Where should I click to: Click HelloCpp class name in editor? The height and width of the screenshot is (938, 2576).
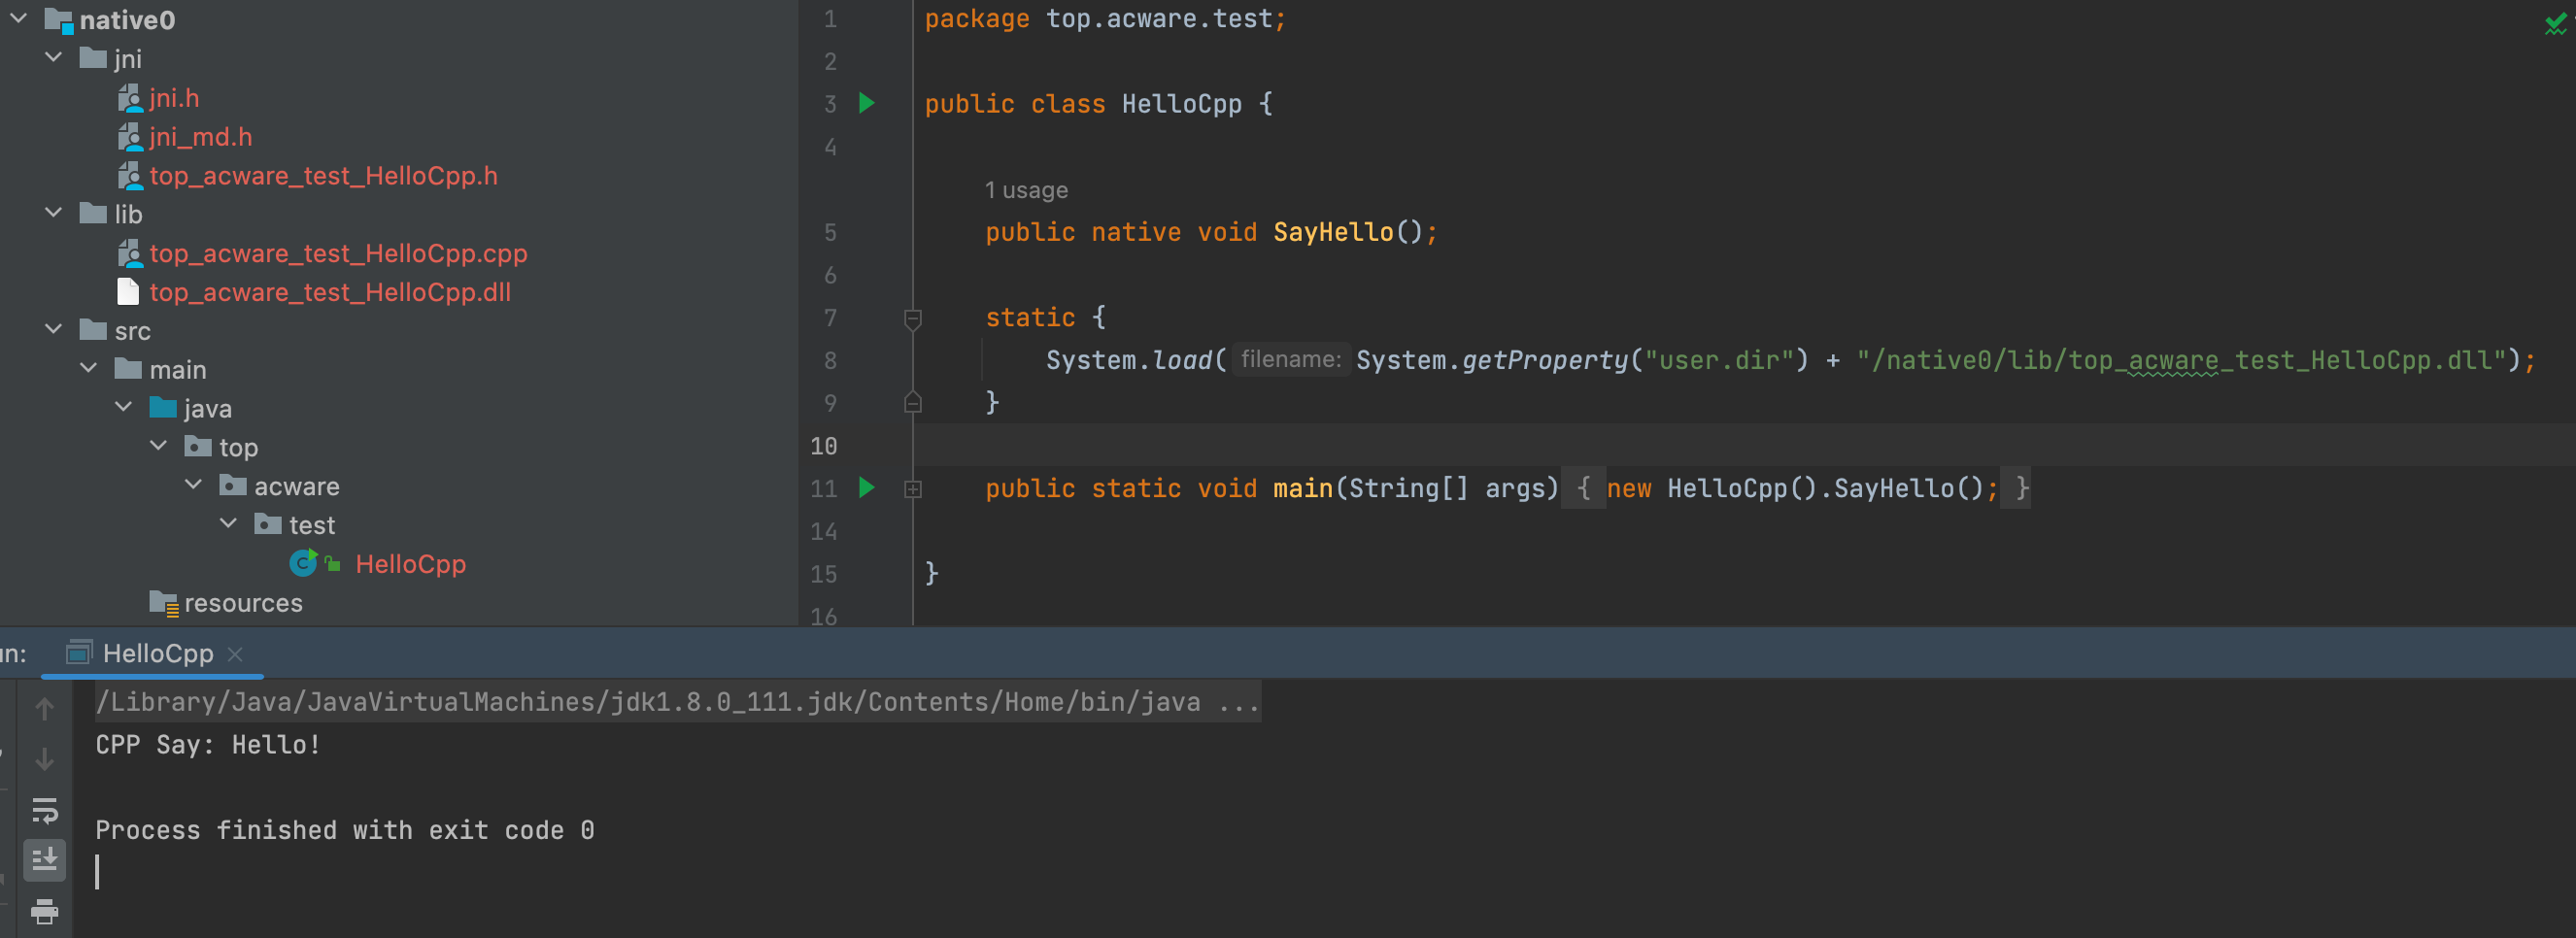(x=1181, y=104)
